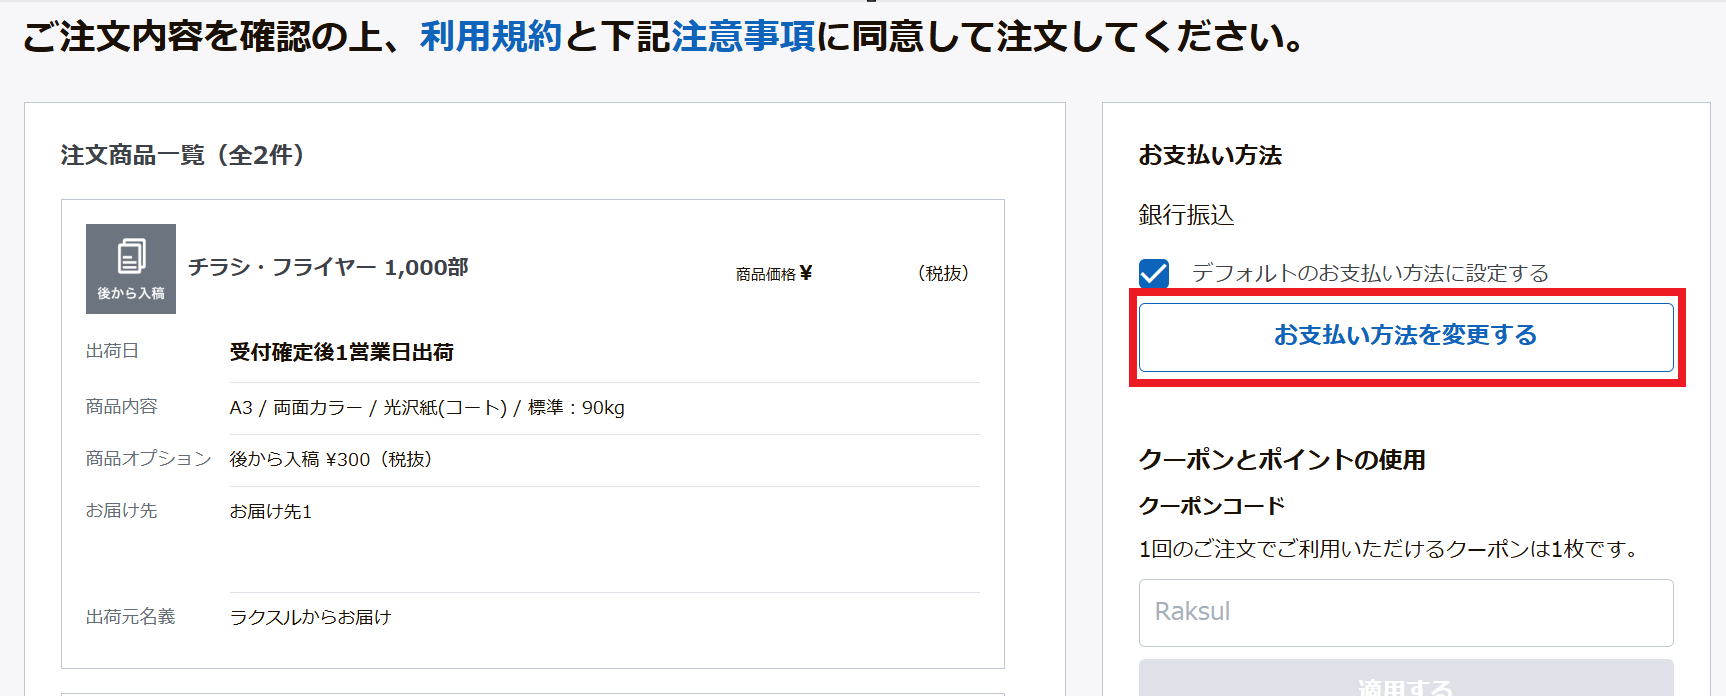Click the お支払い方法 section heading

pyautogui.click(x=1210, y=155)
